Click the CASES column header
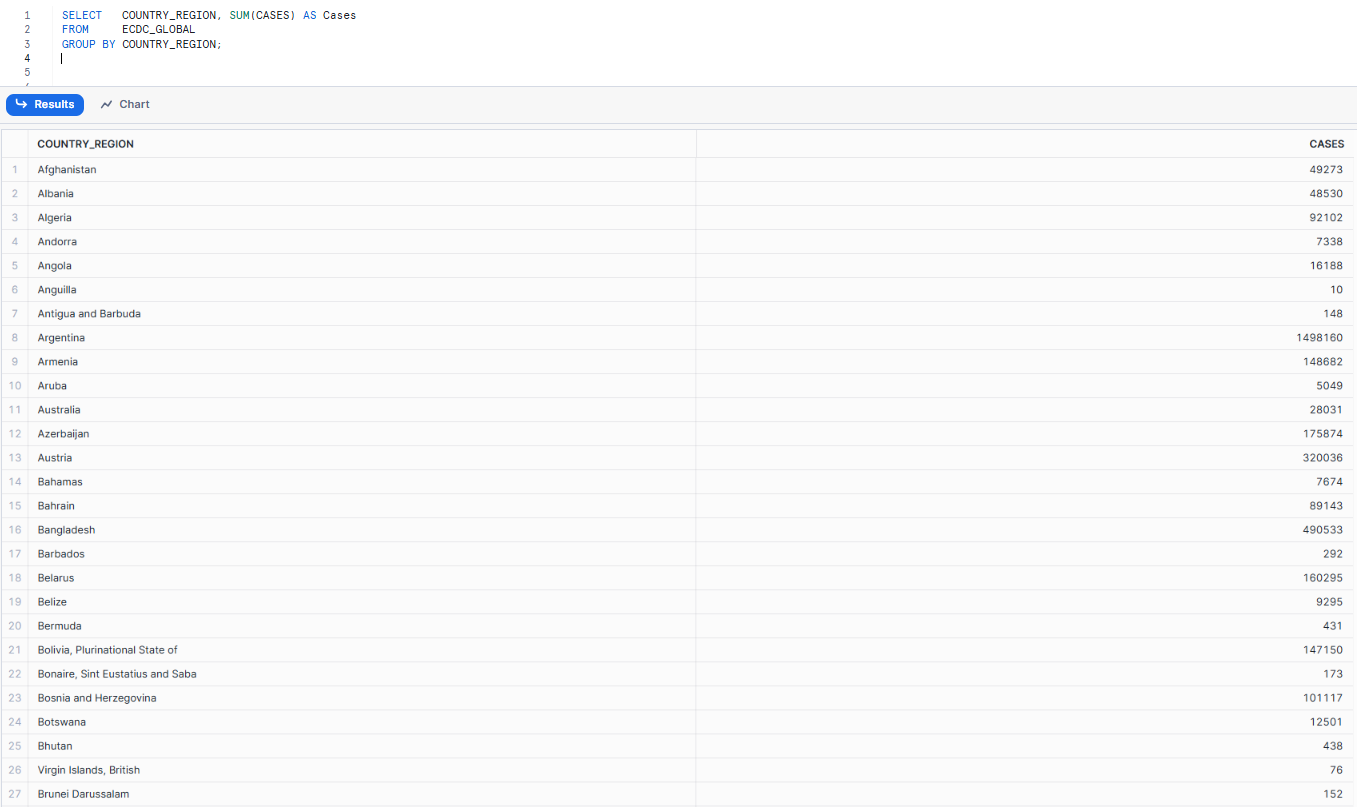 pos(1326,144)
